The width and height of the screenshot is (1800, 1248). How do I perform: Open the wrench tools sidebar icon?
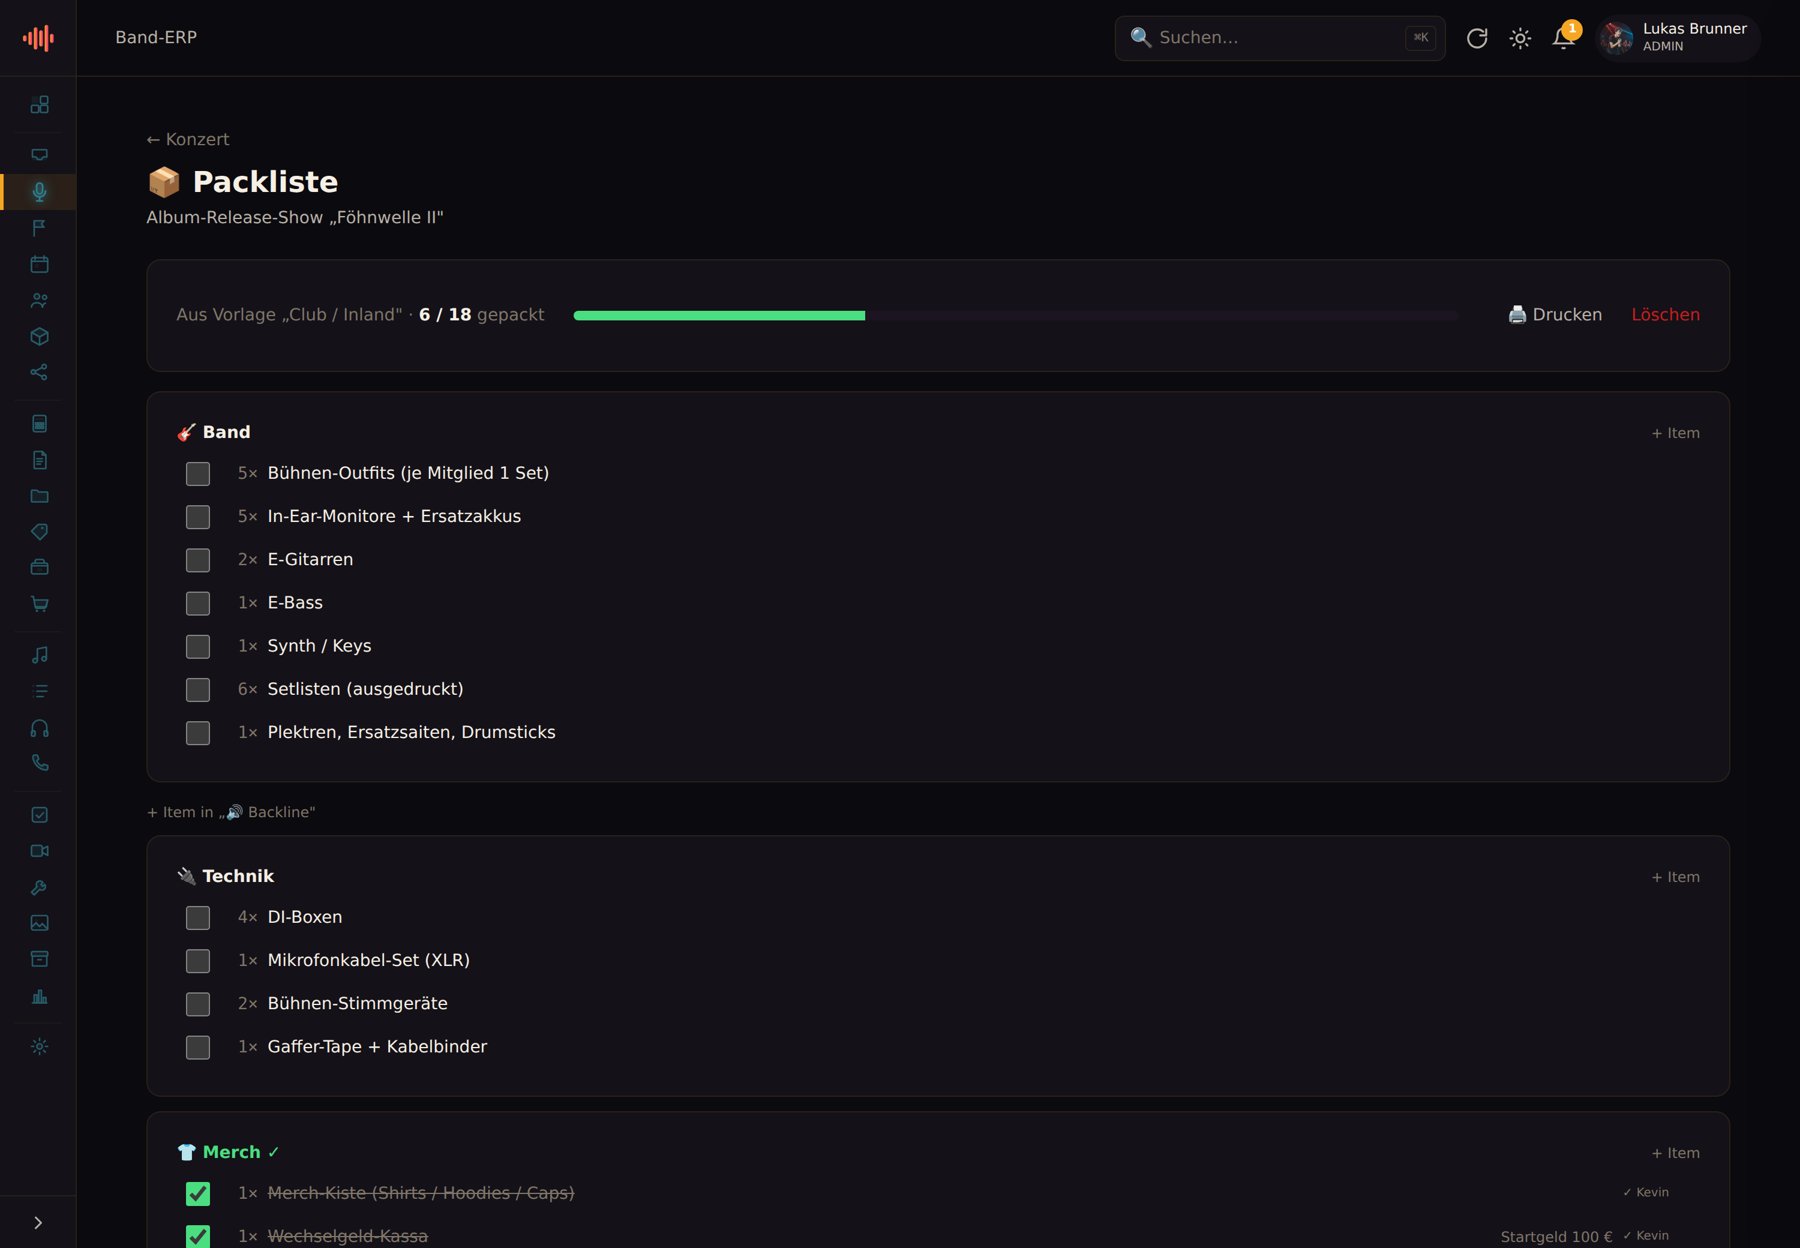point(39,887)
